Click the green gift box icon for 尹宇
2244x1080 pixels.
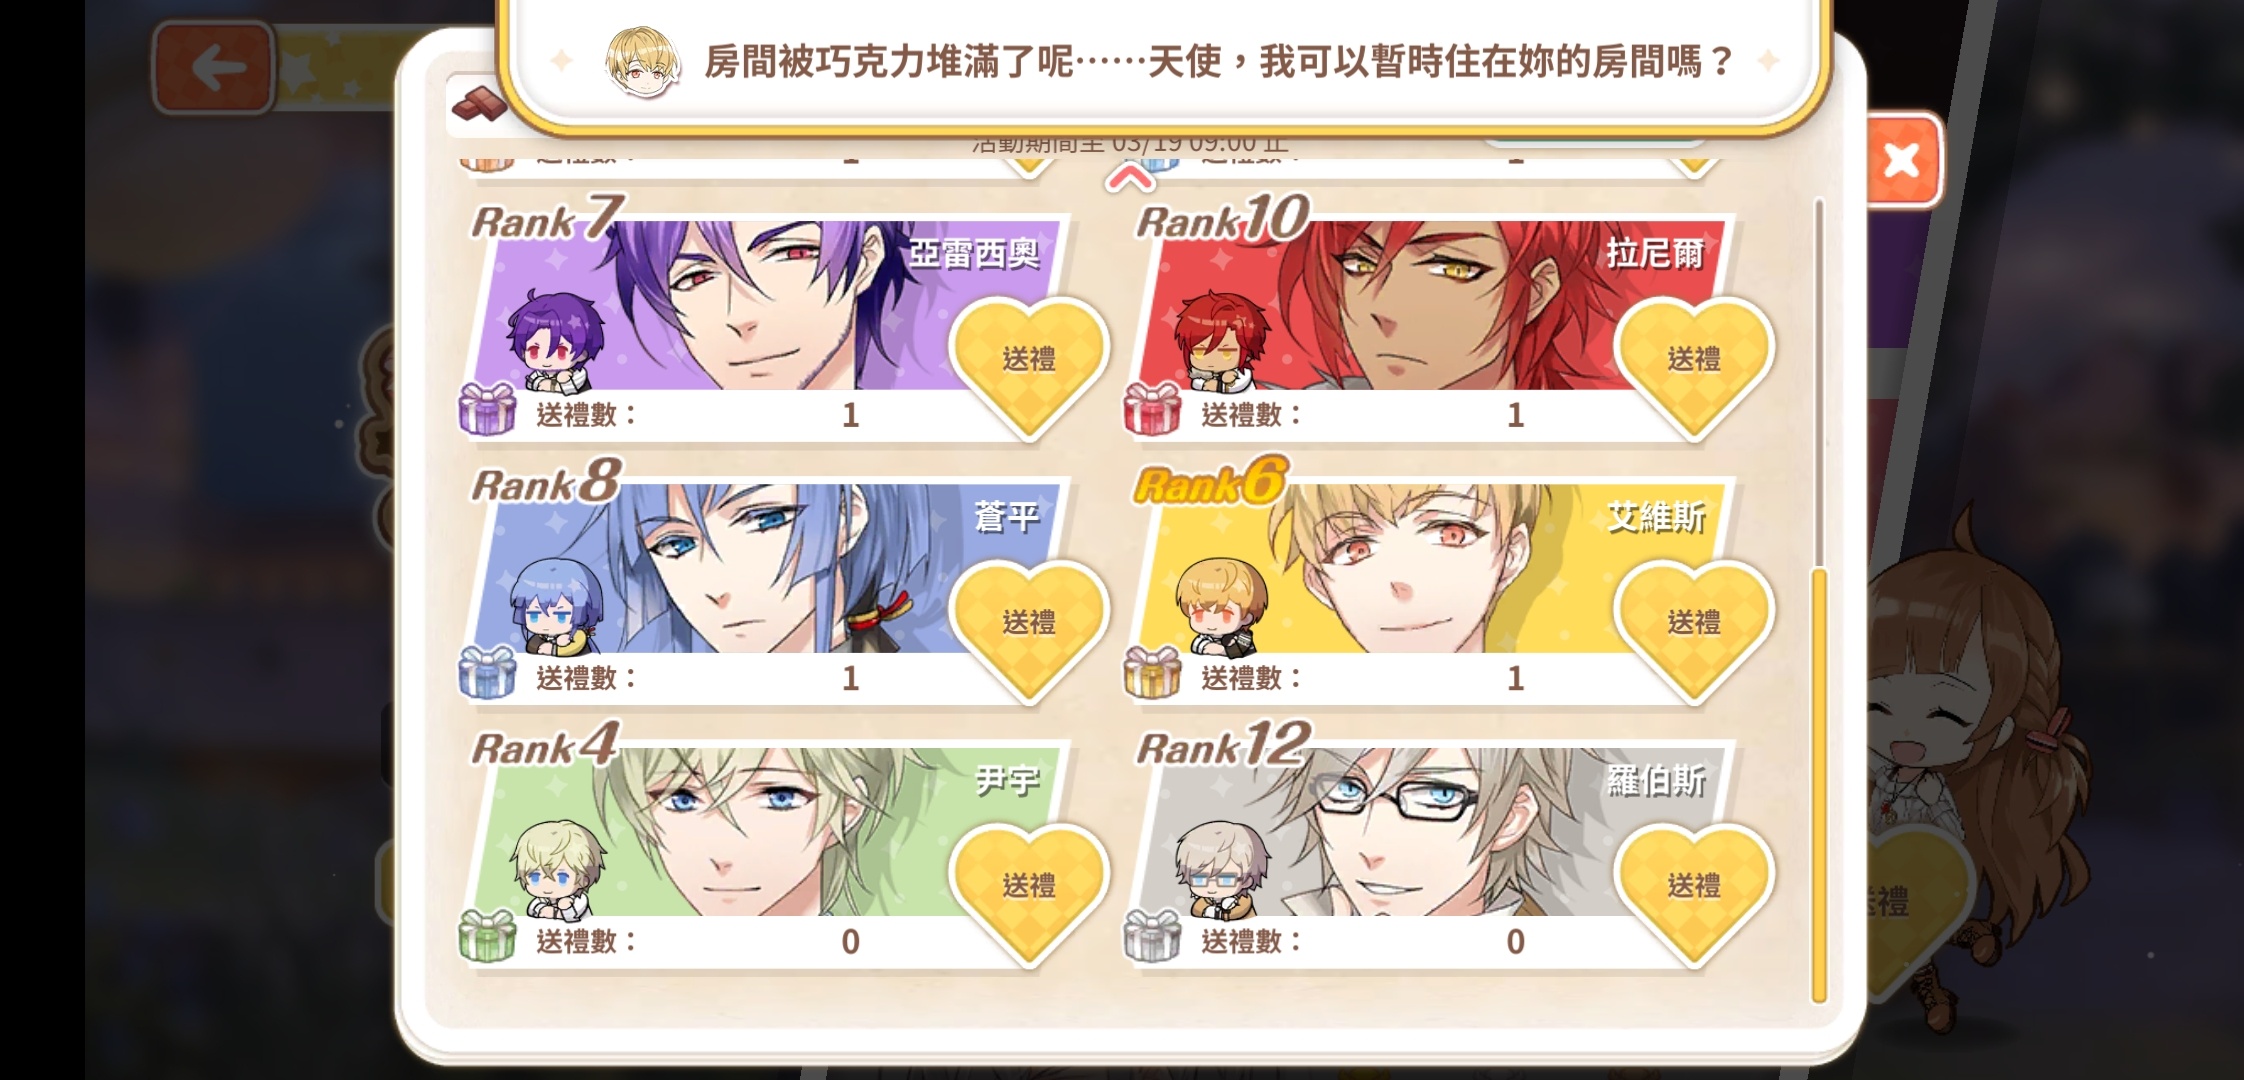(x=487, y=936)
